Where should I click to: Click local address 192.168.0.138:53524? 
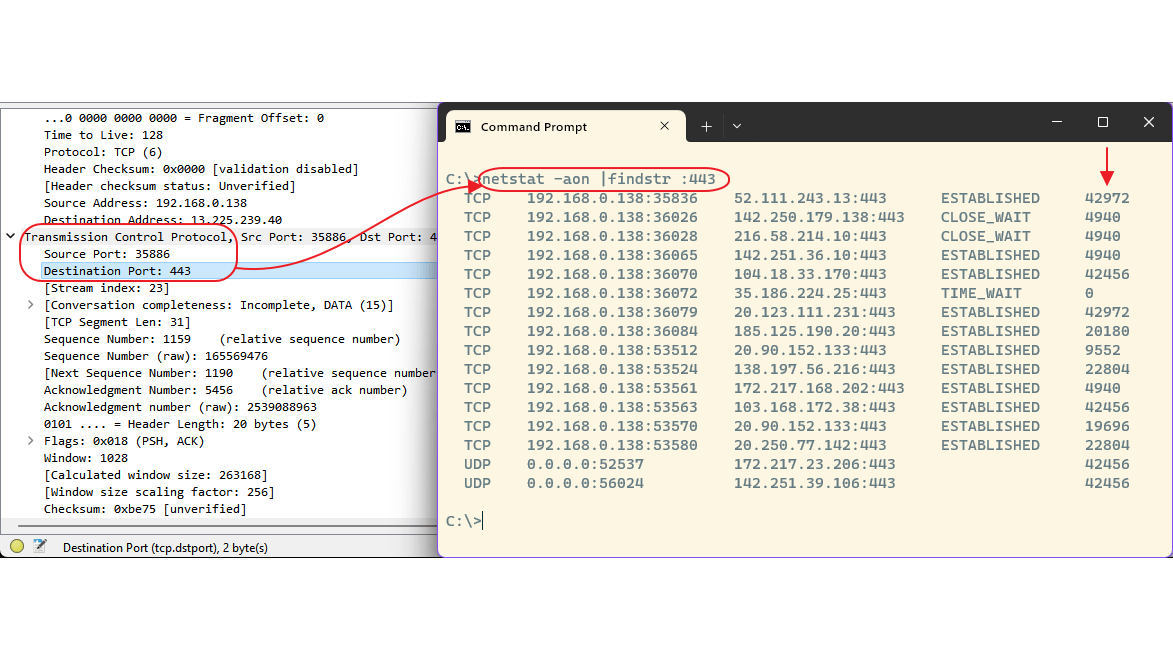click(612, 369)
